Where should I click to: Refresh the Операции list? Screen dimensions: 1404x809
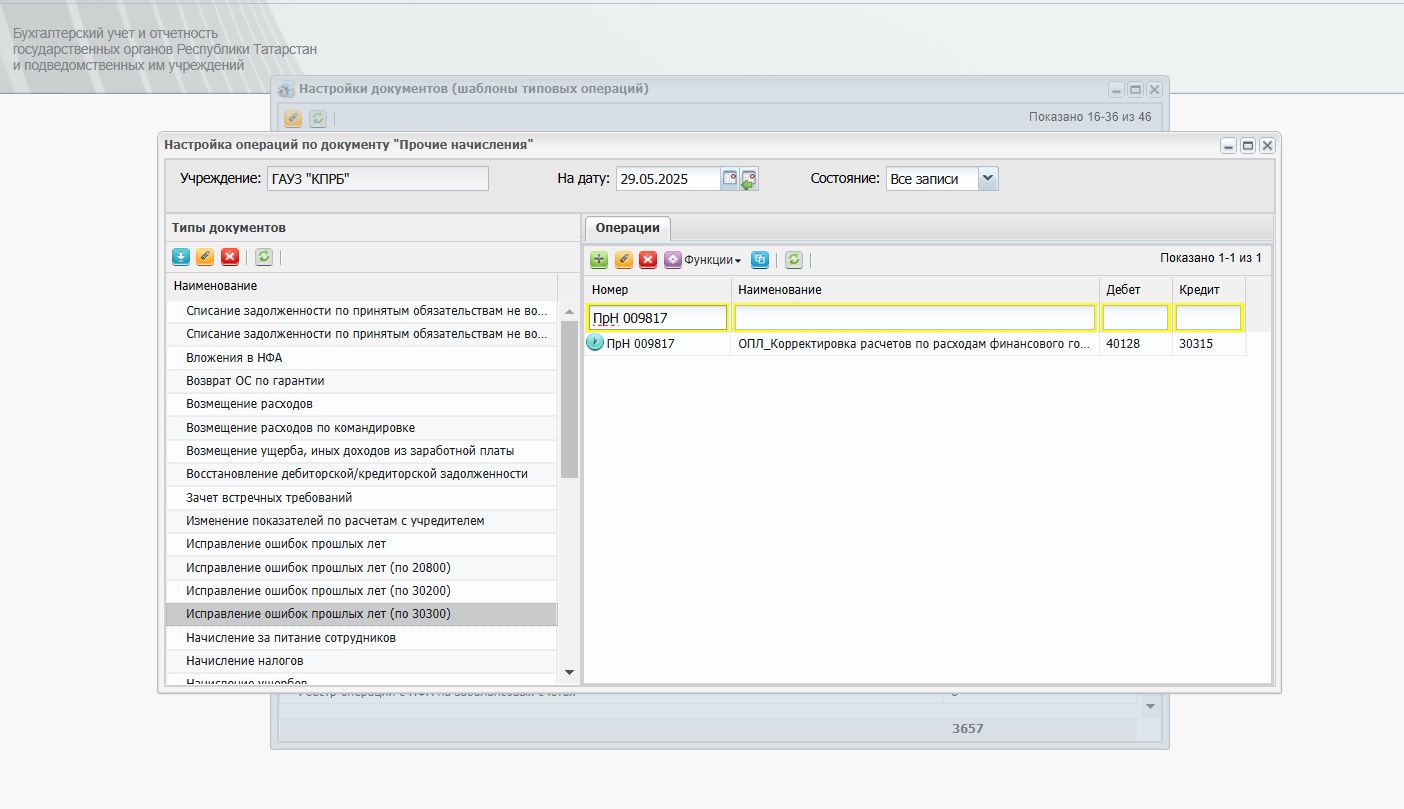coord(793,260)
